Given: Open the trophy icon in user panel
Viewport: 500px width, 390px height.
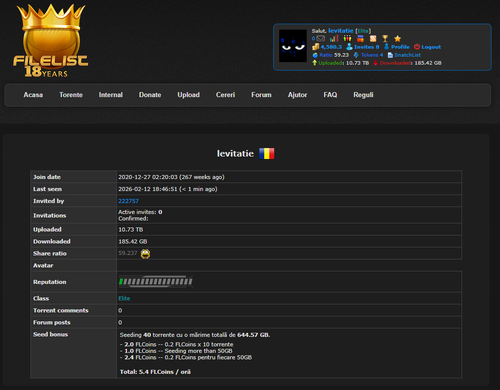Looking at the screenshot, I should point(385,39).
